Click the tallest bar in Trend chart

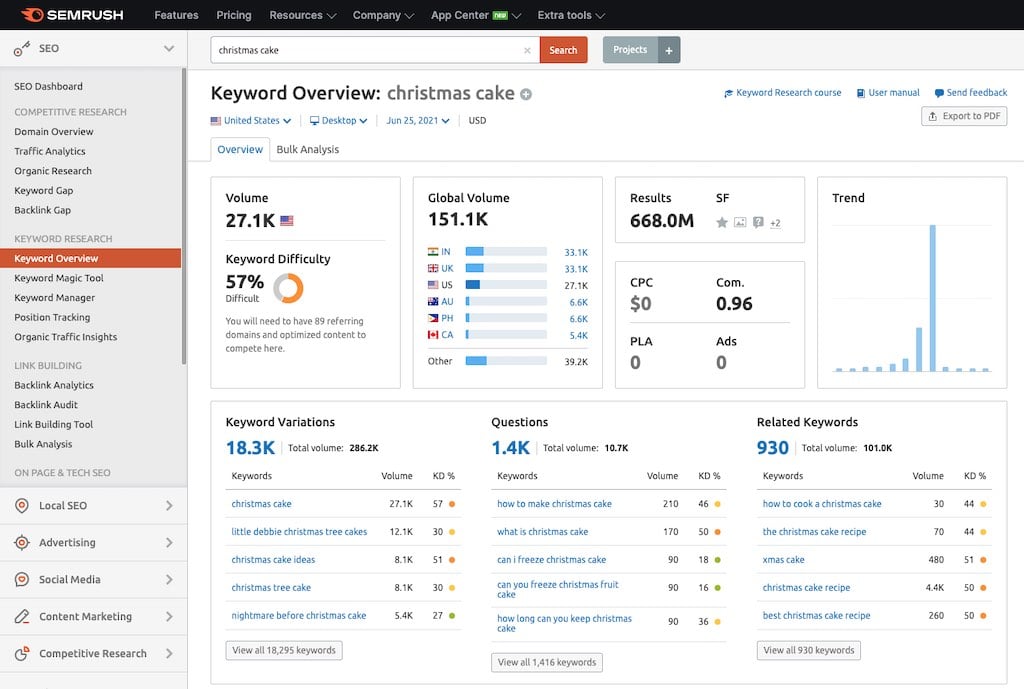click(933, 298)
